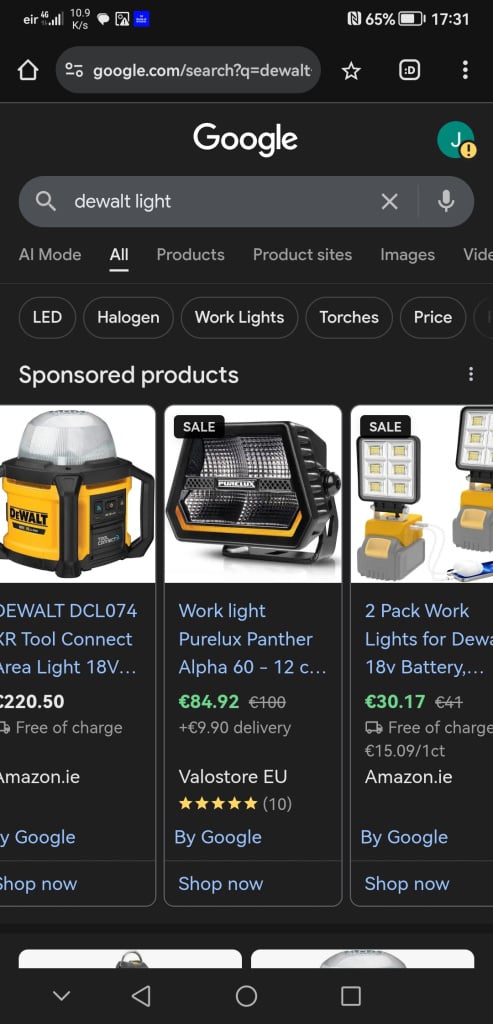Collapse keyboard with down chevron

[61, 996]
